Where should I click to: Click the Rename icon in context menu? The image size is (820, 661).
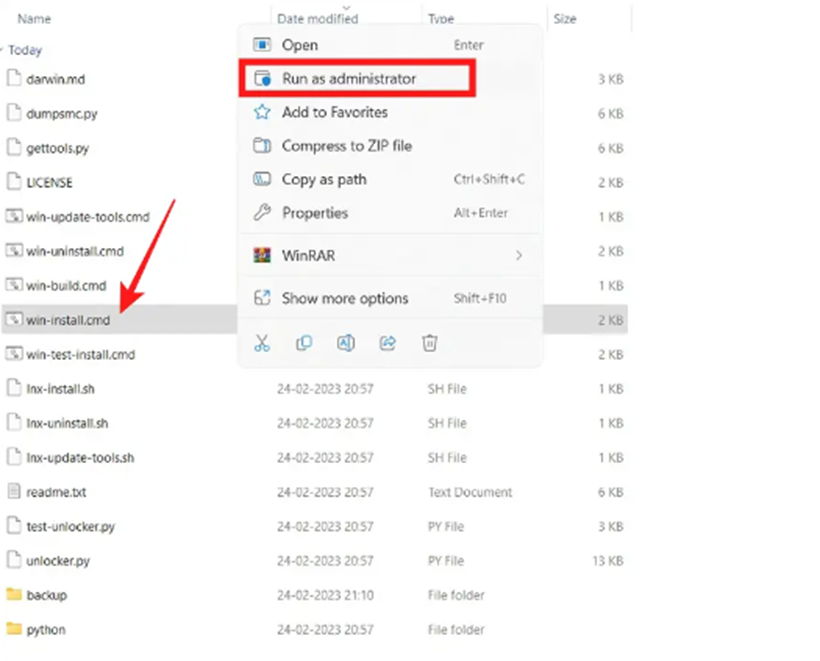click(346, 344)
